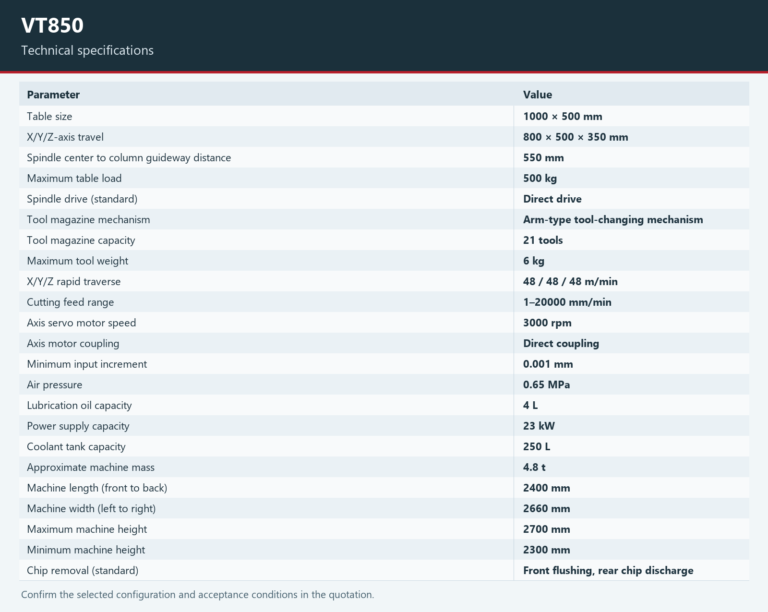Click the value 23 kW

(x=539, y=426)
